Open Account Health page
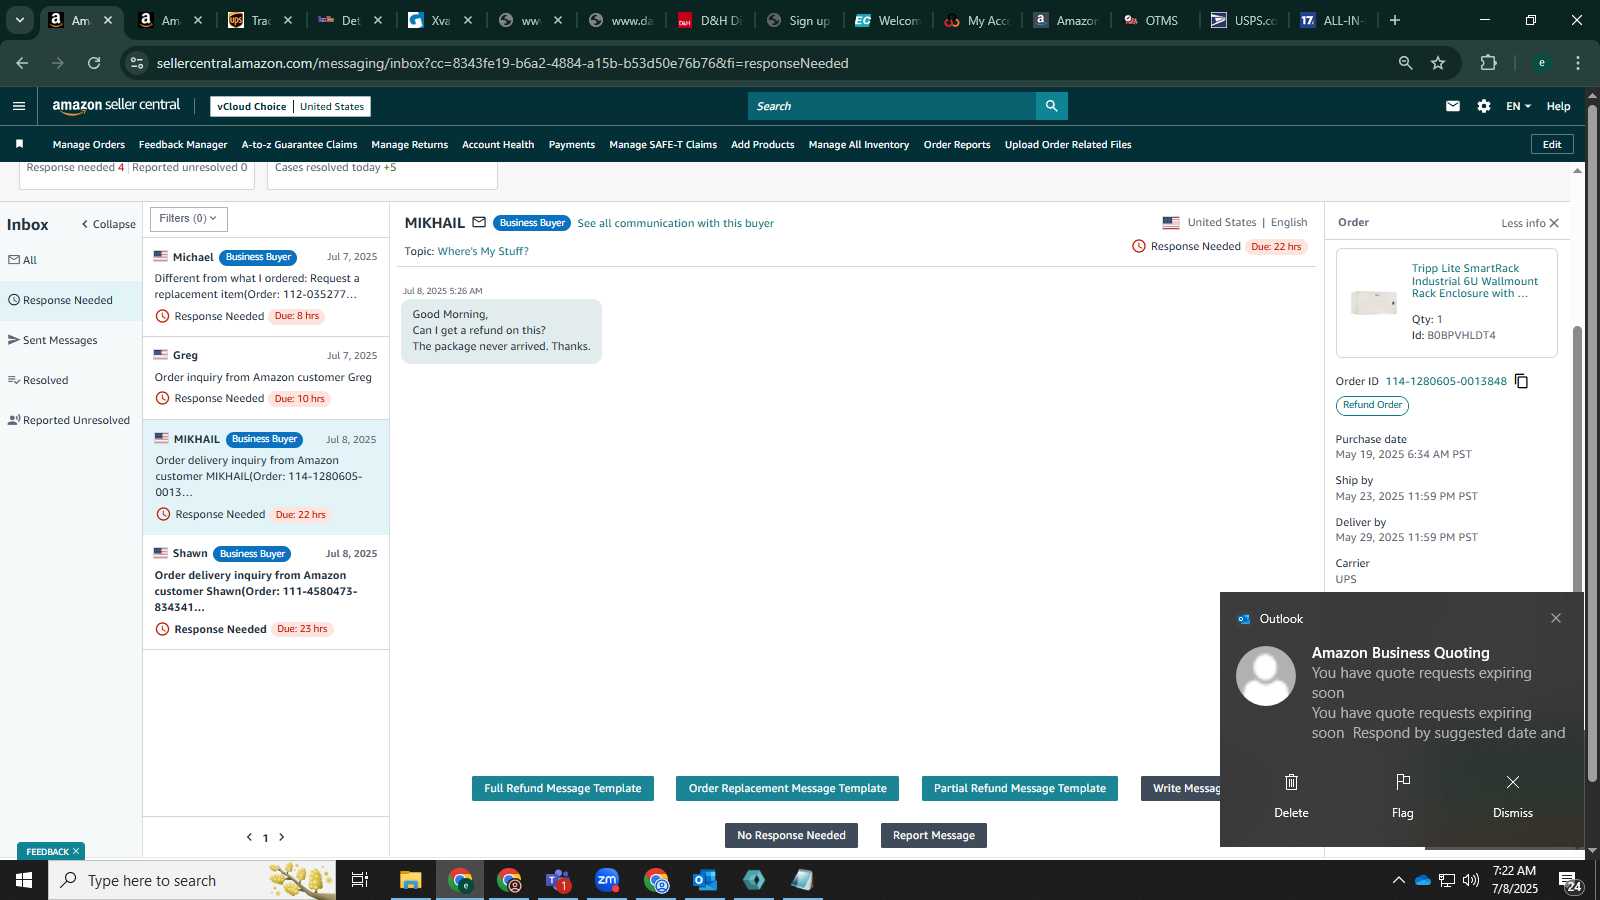Image resolution: width=1600 pixels, height=900 pixels. 498,145
